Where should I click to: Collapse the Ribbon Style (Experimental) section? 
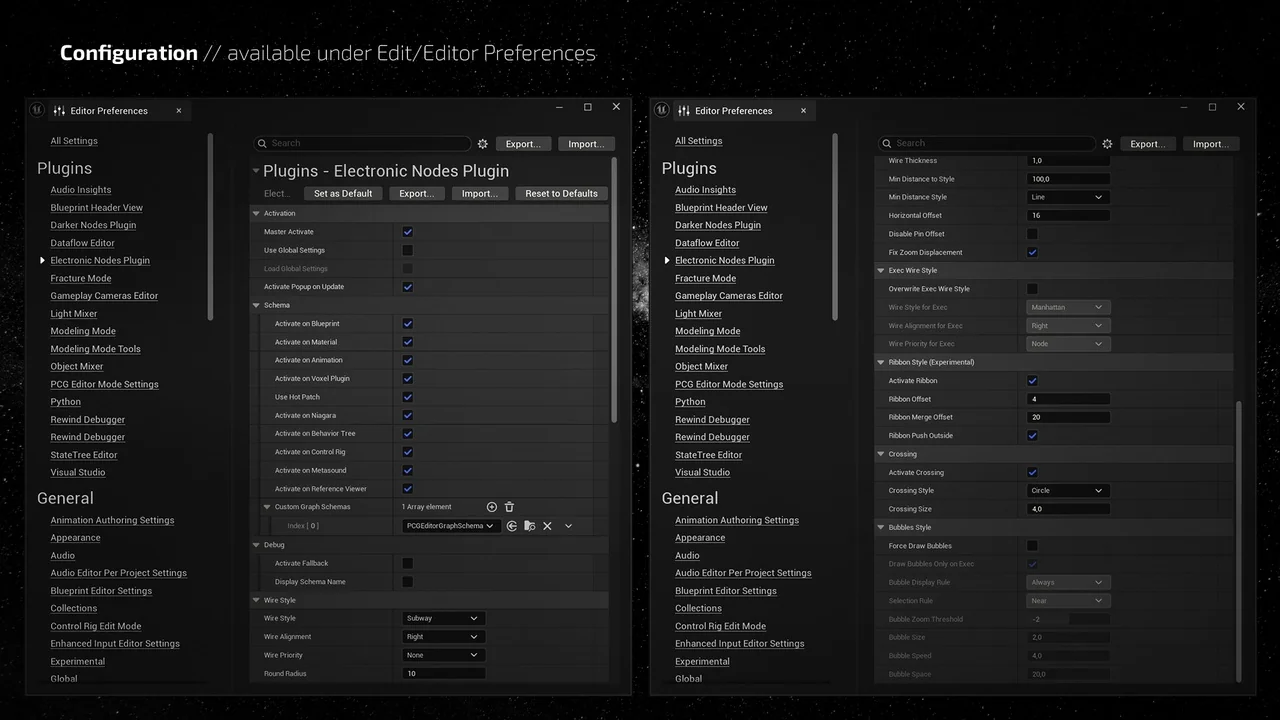(x=881, y=361)
